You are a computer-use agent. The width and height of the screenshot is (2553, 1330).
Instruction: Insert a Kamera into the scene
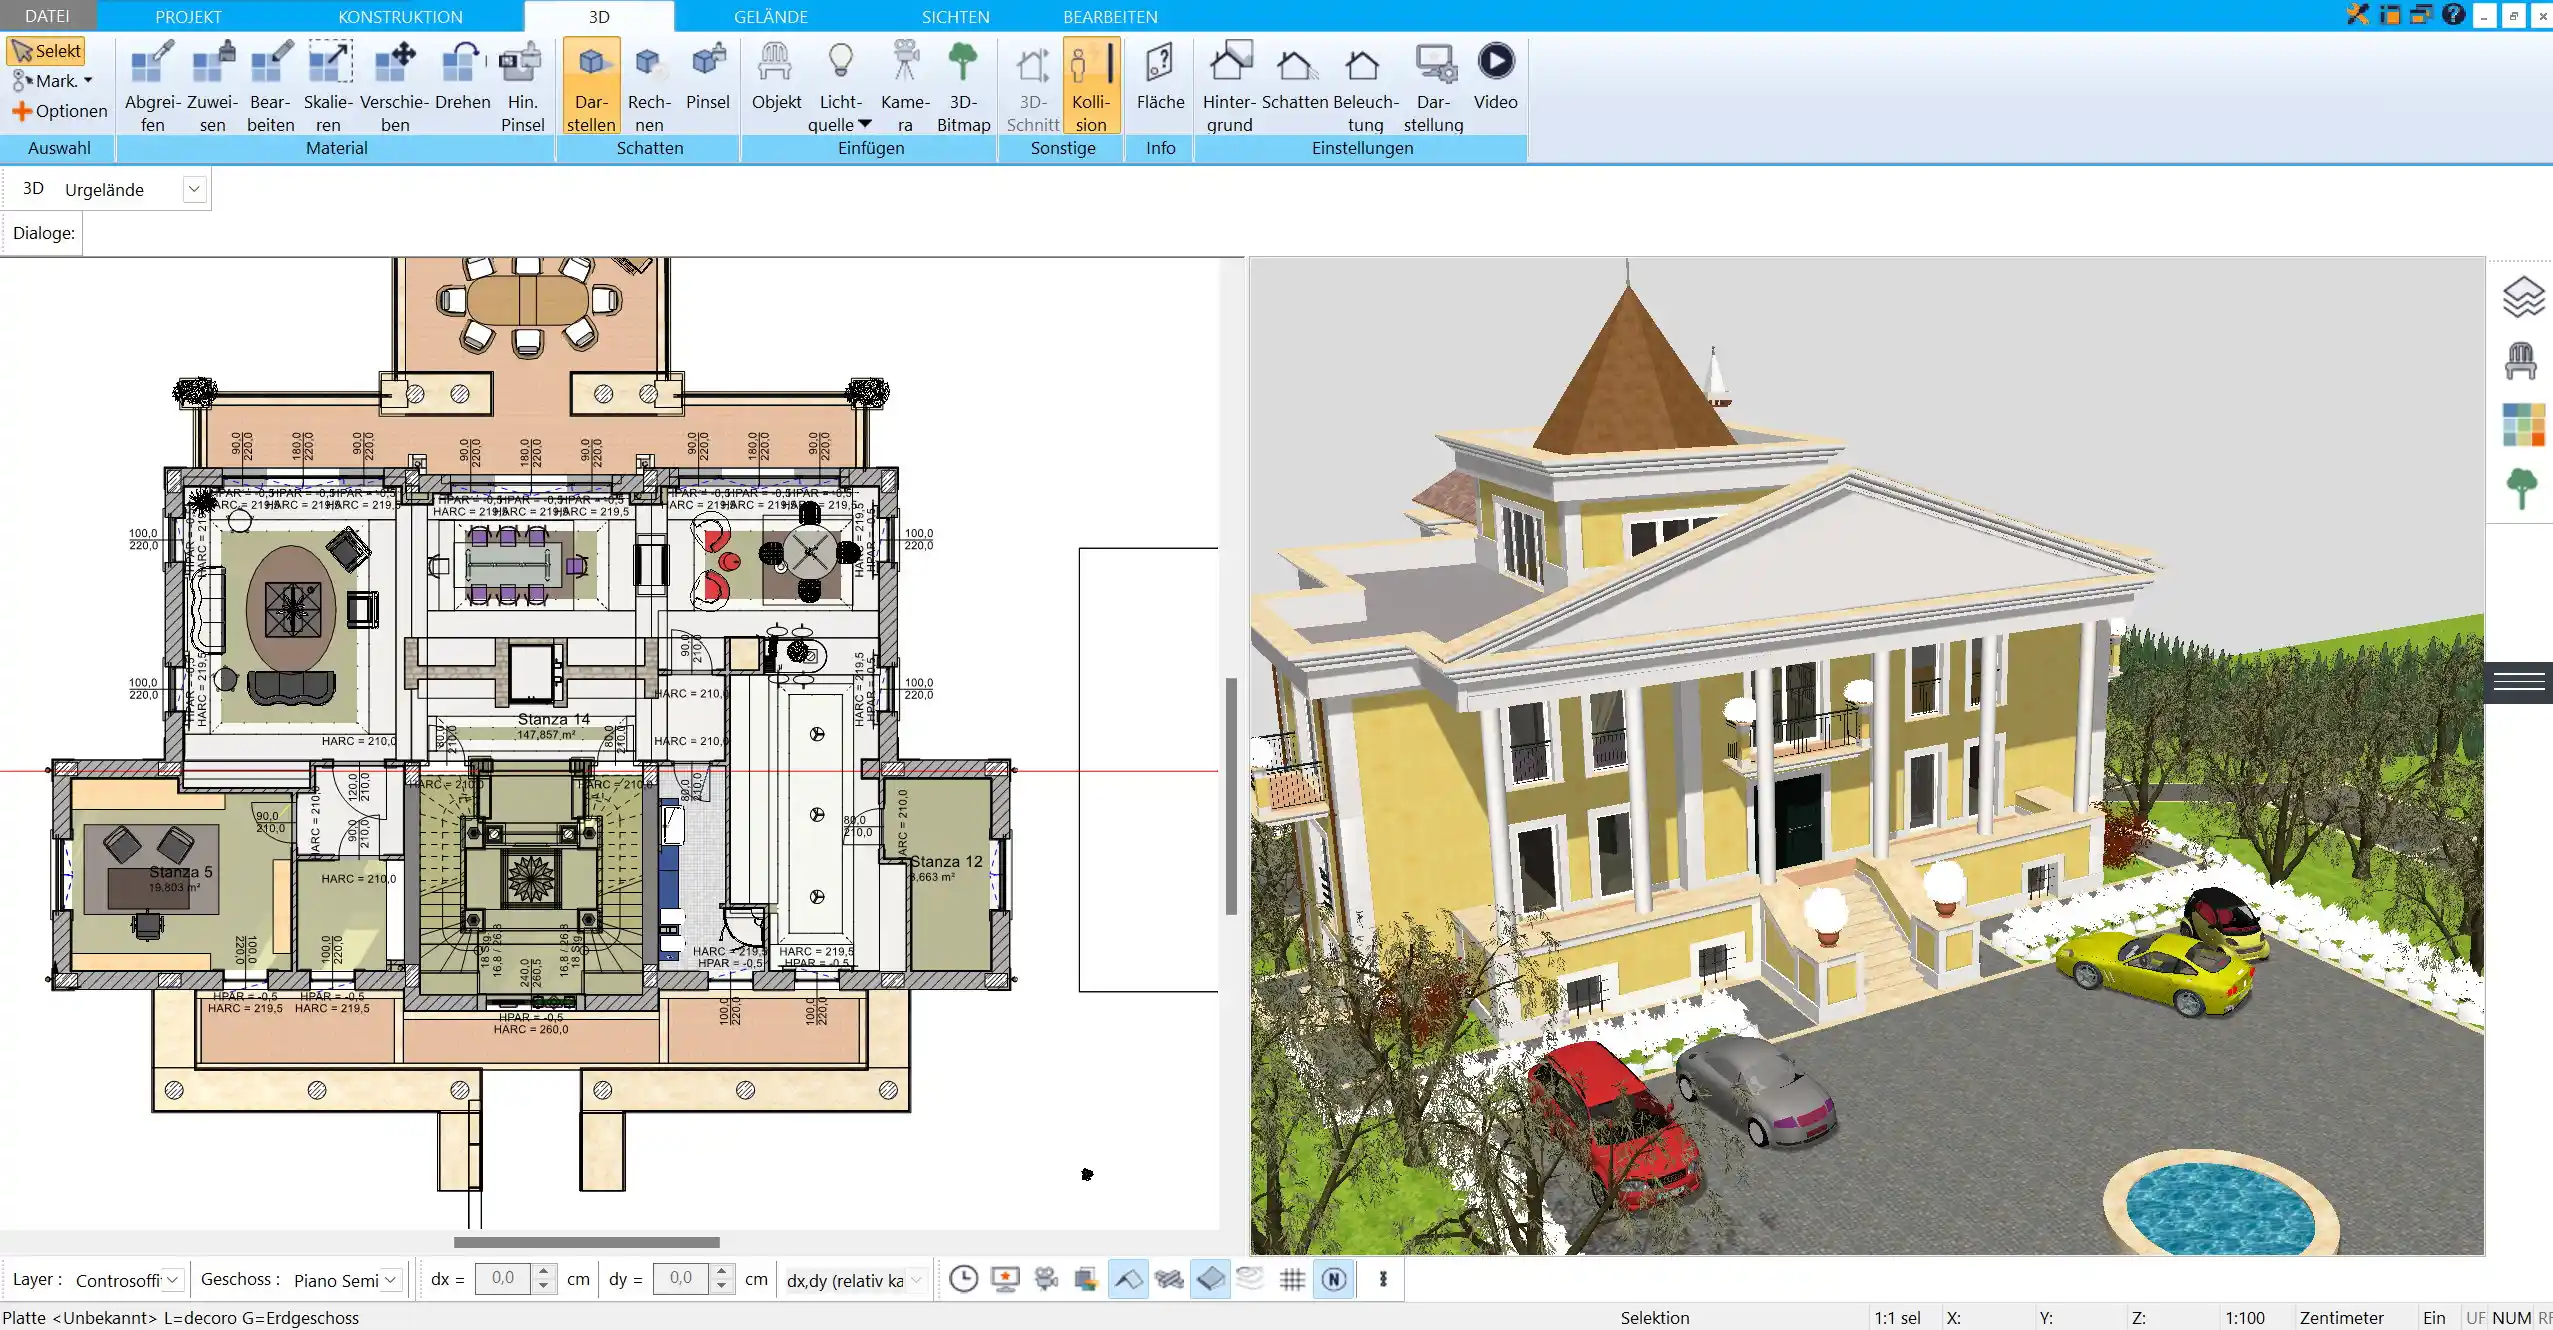pos(905,86)
